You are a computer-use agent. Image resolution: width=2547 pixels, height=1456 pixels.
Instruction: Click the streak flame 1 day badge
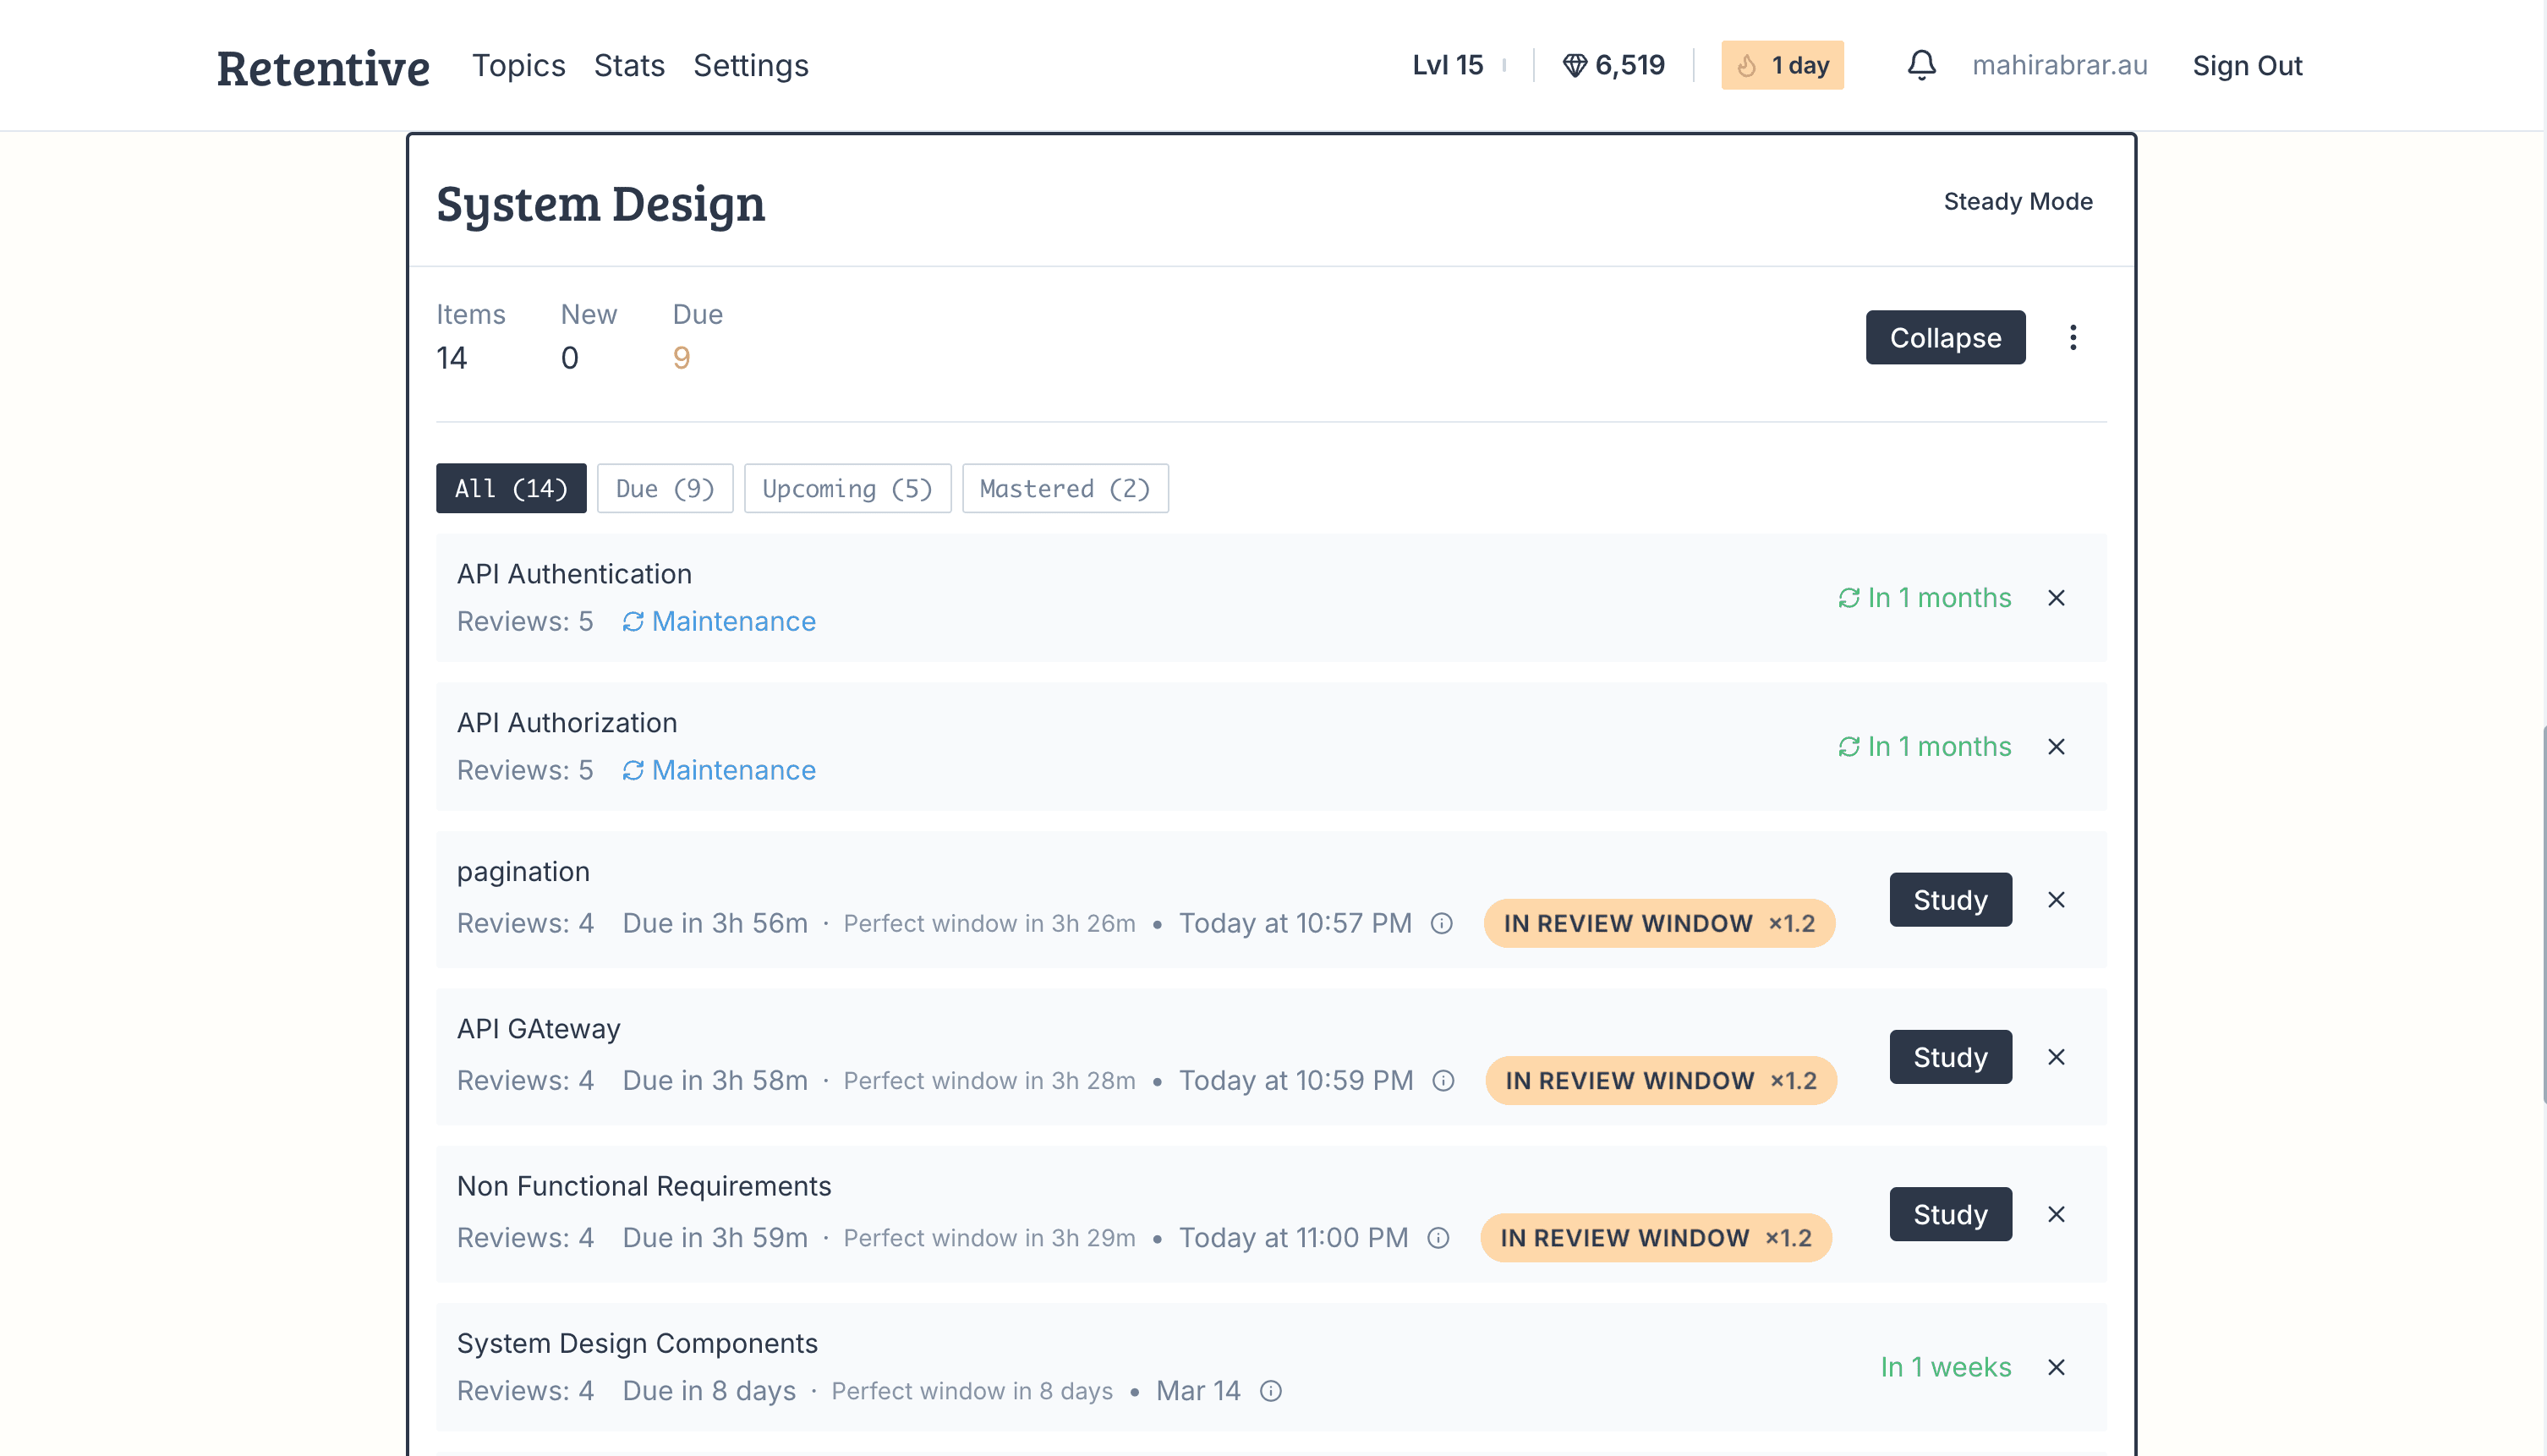coord(1782,65)
